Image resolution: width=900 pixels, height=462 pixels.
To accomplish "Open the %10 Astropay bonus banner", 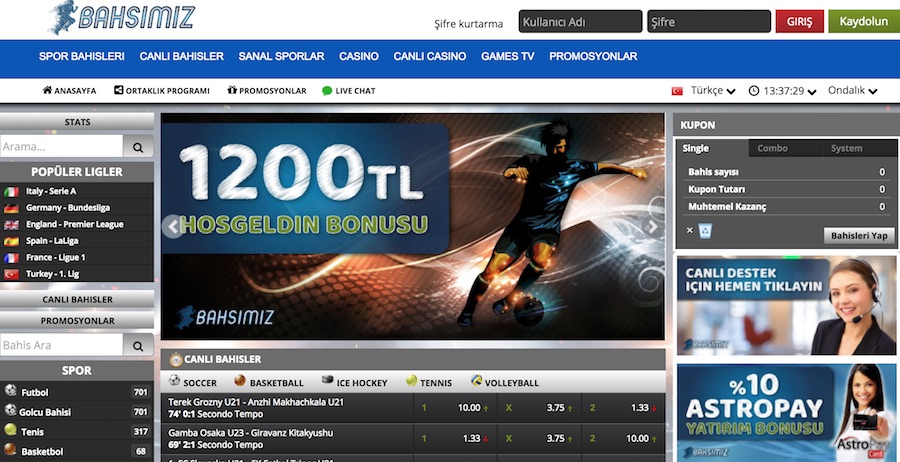I will pos(786,413).
